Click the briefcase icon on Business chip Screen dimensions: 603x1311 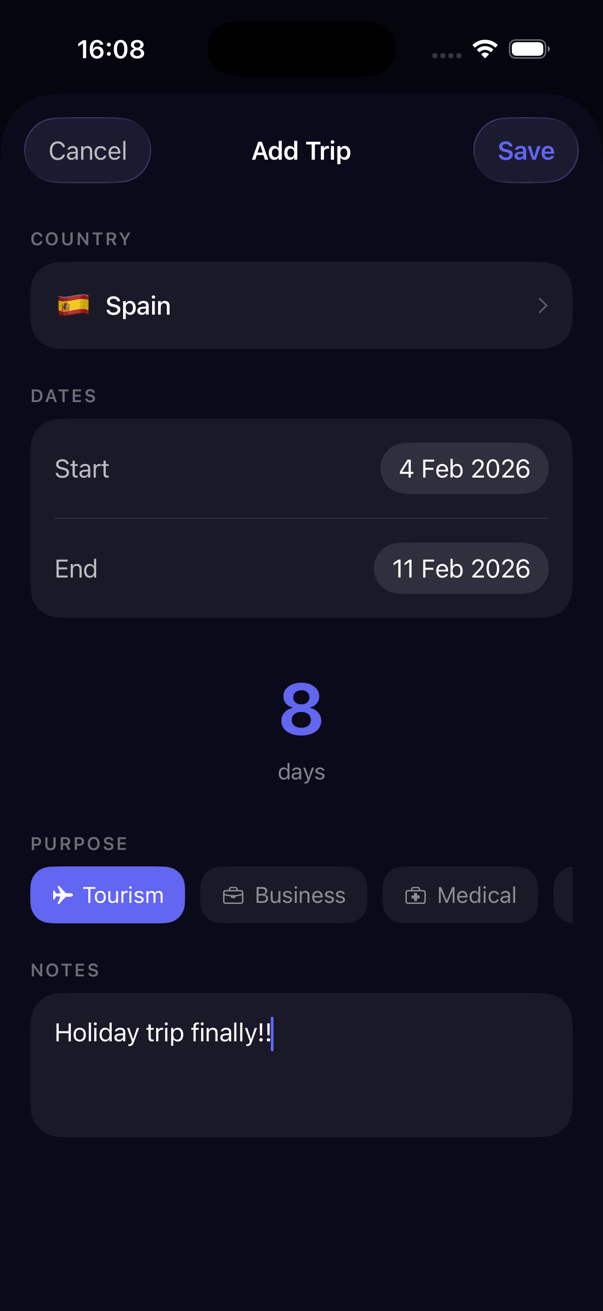[232, 895]
